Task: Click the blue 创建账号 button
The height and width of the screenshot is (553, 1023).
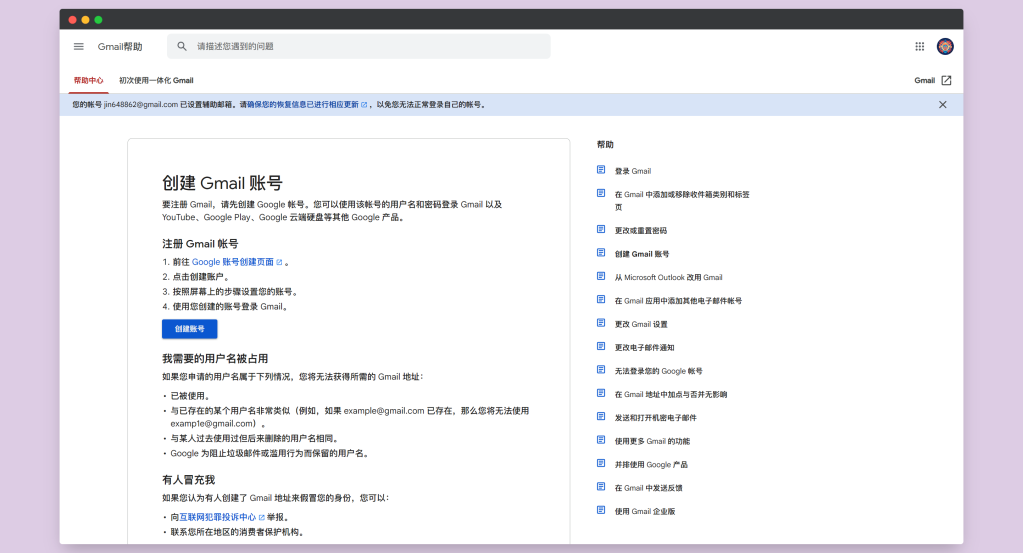Action: [x=189, y=329]
